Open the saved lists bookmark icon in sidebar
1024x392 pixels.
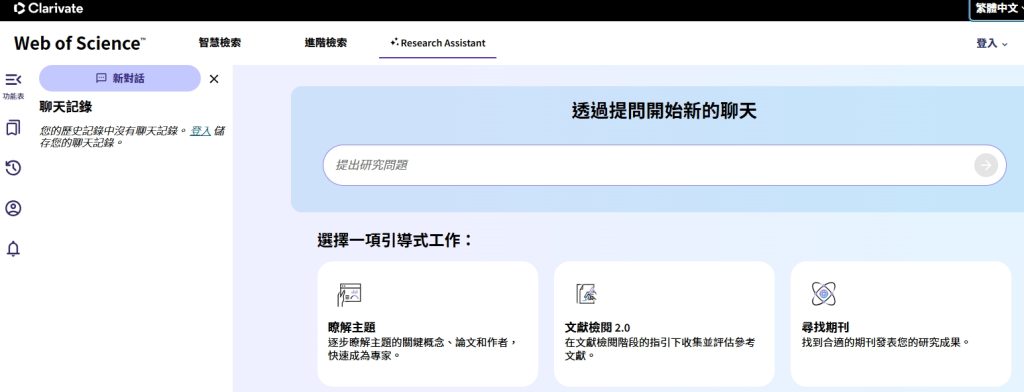click(13, 127)
